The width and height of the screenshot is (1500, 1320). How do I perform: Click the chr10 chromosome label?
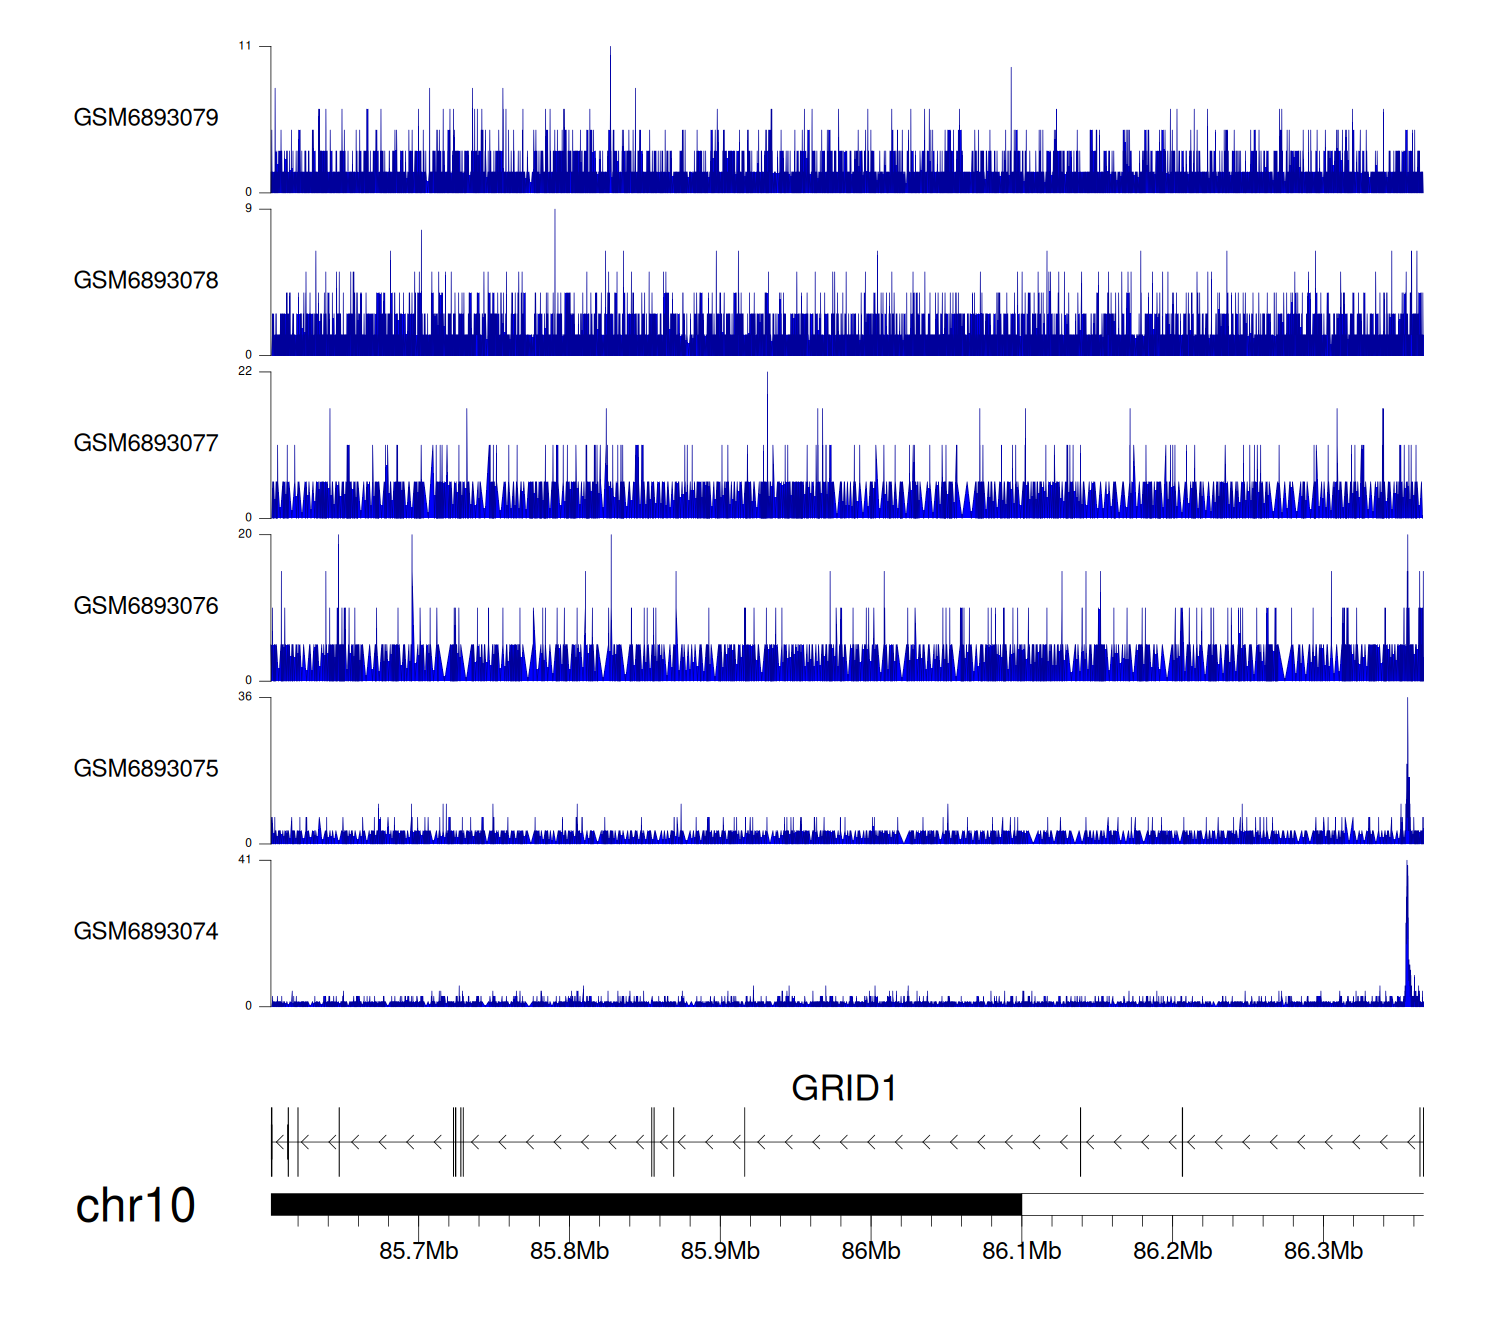(136, 1206)
